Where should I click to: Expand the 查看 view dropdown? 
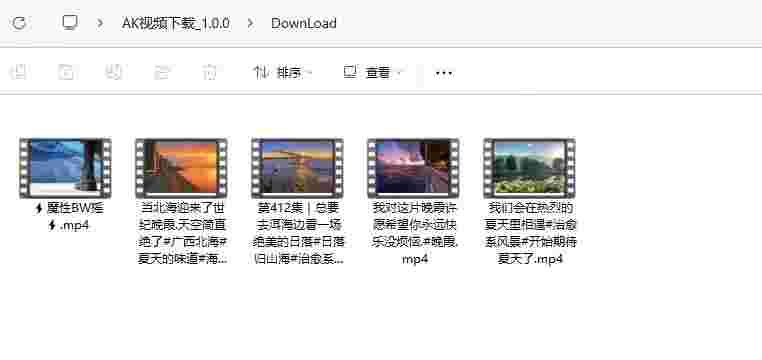point(373,73)
